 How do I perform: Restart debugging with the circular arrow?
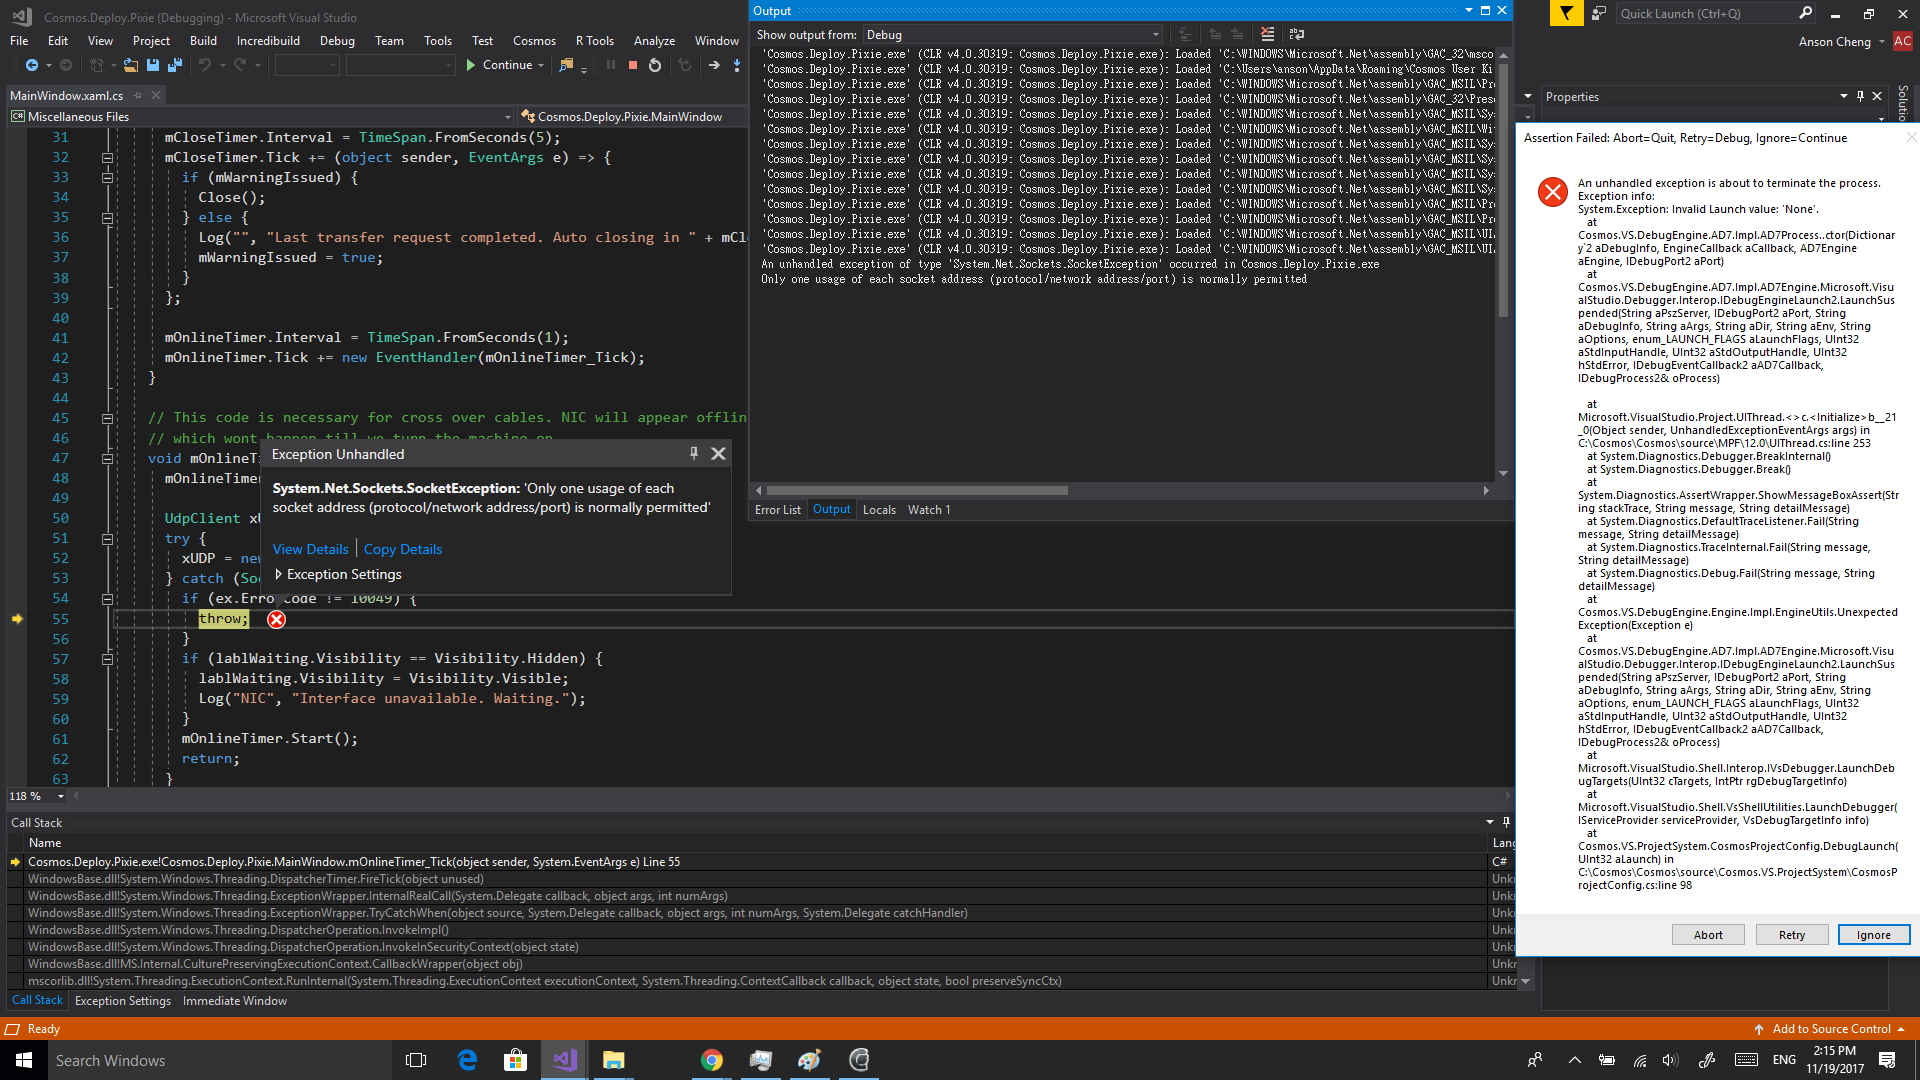tap(655, 65)
